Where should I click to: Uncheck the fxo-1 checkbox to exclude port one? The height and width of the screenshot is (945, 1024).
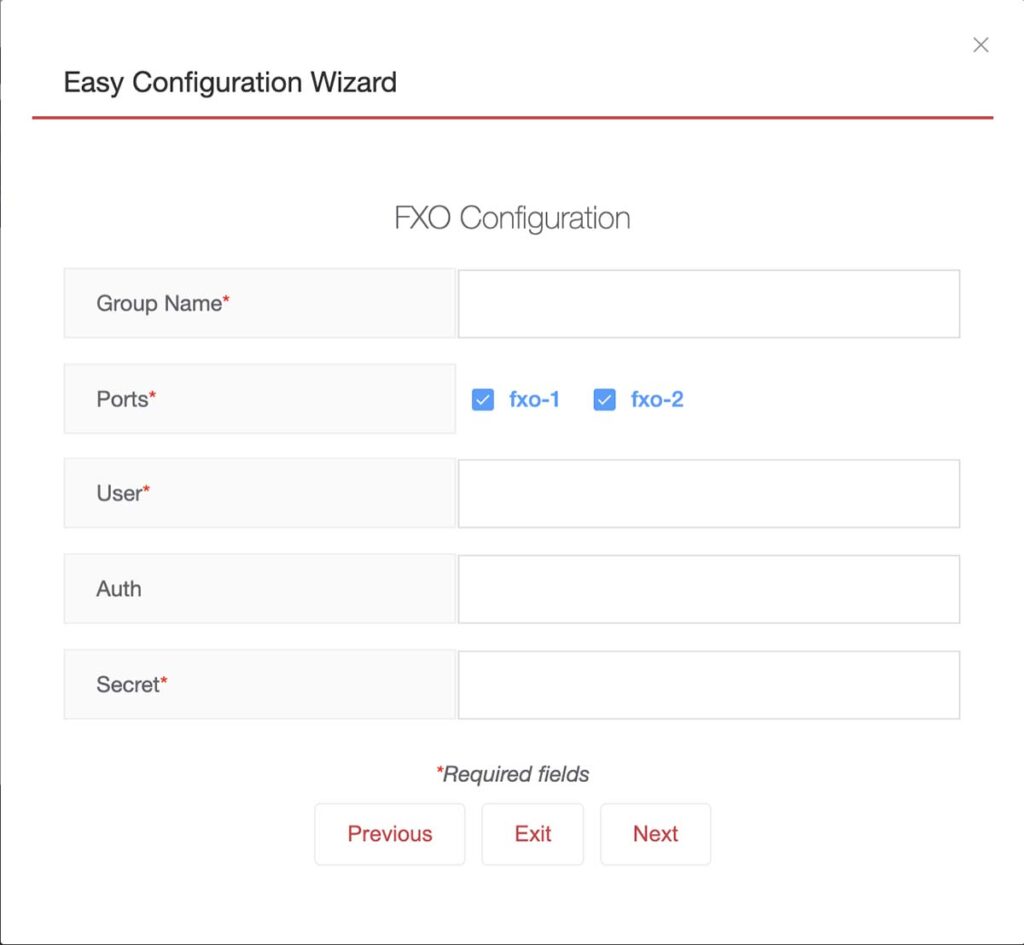pyautogui.click(x=483, y=399)
